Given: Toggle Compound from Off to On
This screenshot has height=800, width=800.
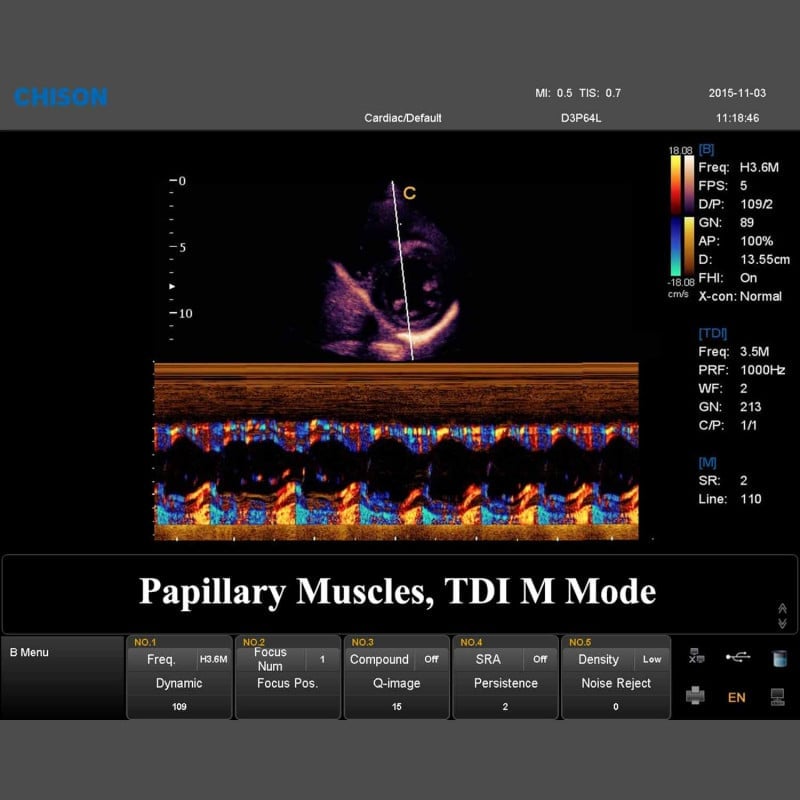Looking at the screenshot, I should pos(380,659).
